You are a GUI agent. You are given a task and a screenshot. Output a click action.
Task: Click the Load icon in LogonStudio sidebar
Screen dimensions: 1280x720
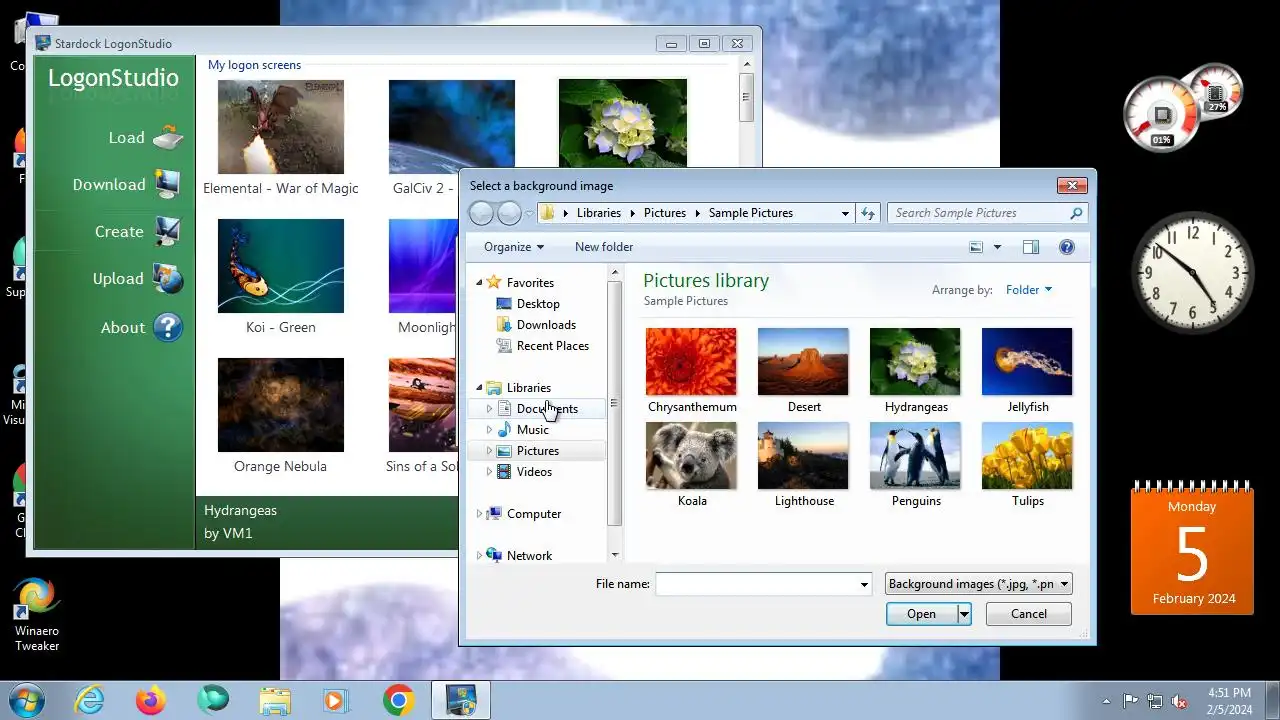click(x=168, y=138)
